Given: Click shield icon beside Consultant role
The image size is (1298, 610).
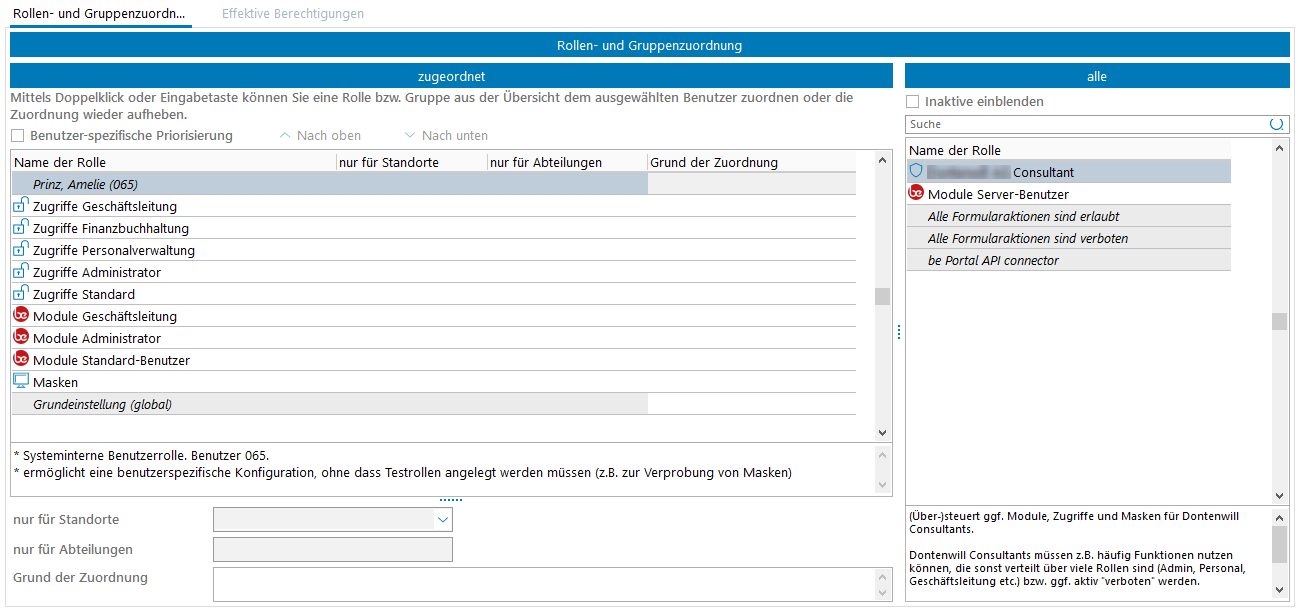Looking at the screenshot, I should click(x=916, y=172).
